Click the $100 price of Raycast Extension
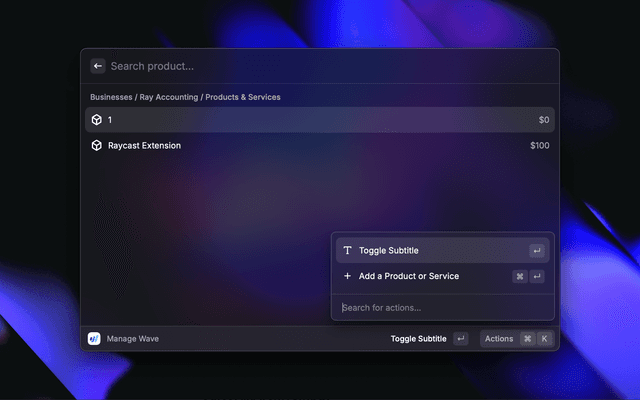Image resolution: width=640 pixels, height=400 pixels. click(x=540, y=146)
